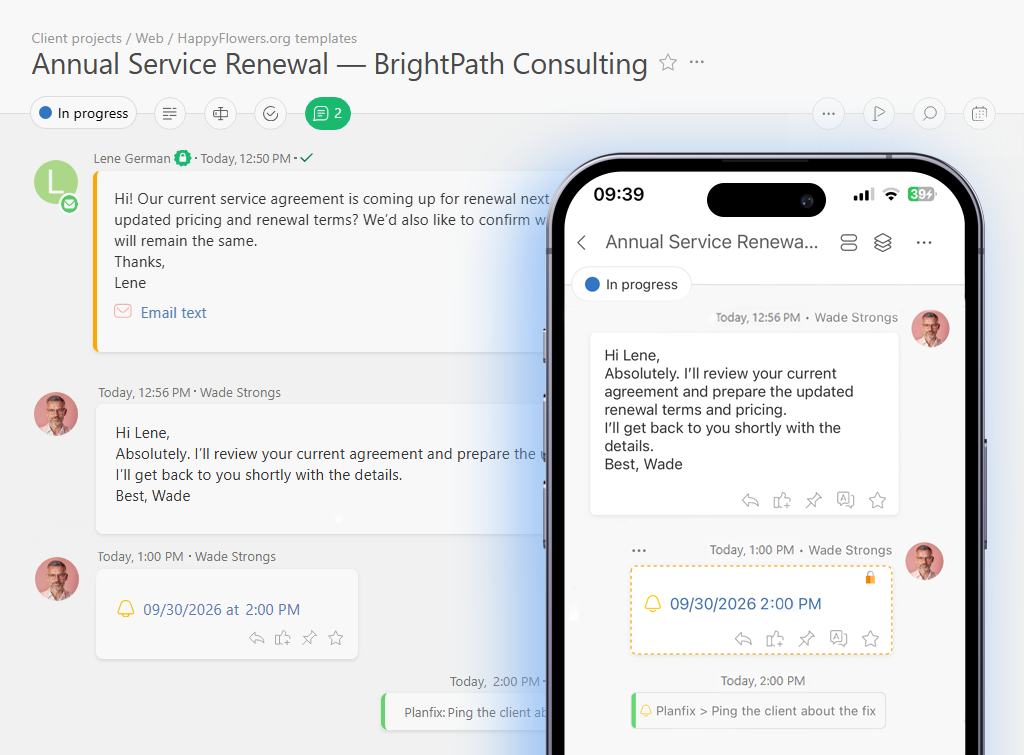Pin the phone Hi Lene message
This screenshot has height=755, width=1024.
coord(814,501)
